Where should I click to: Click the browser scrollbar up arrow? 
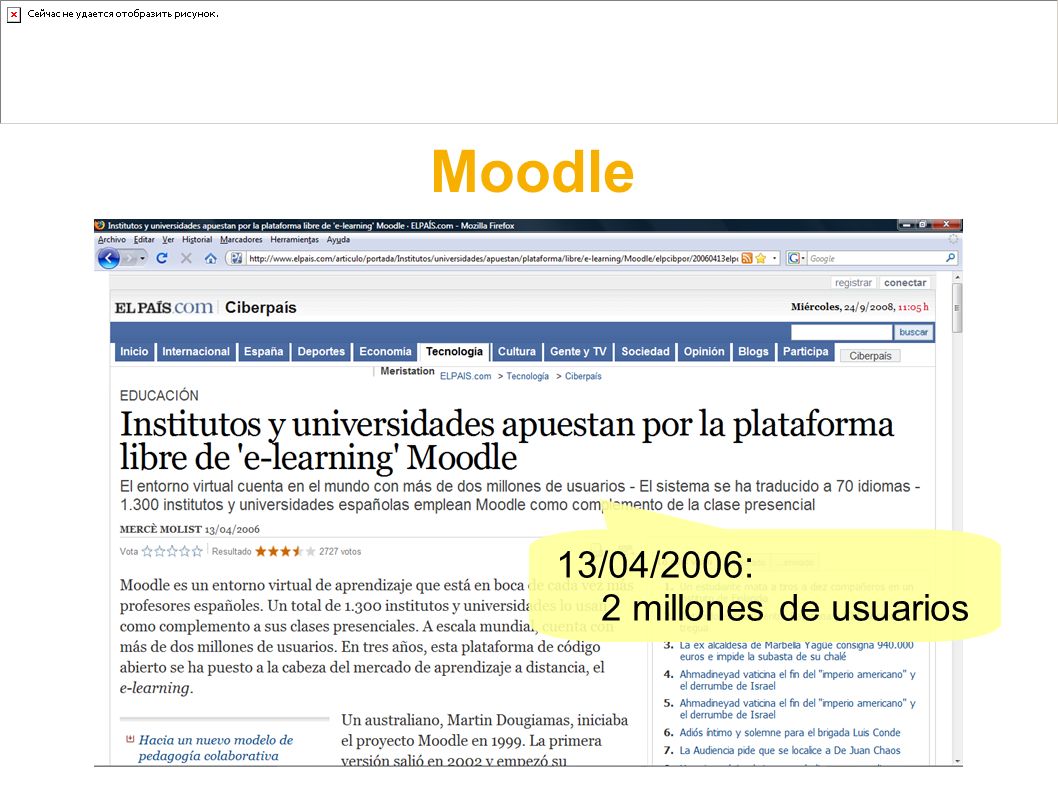tap(957, 277)
